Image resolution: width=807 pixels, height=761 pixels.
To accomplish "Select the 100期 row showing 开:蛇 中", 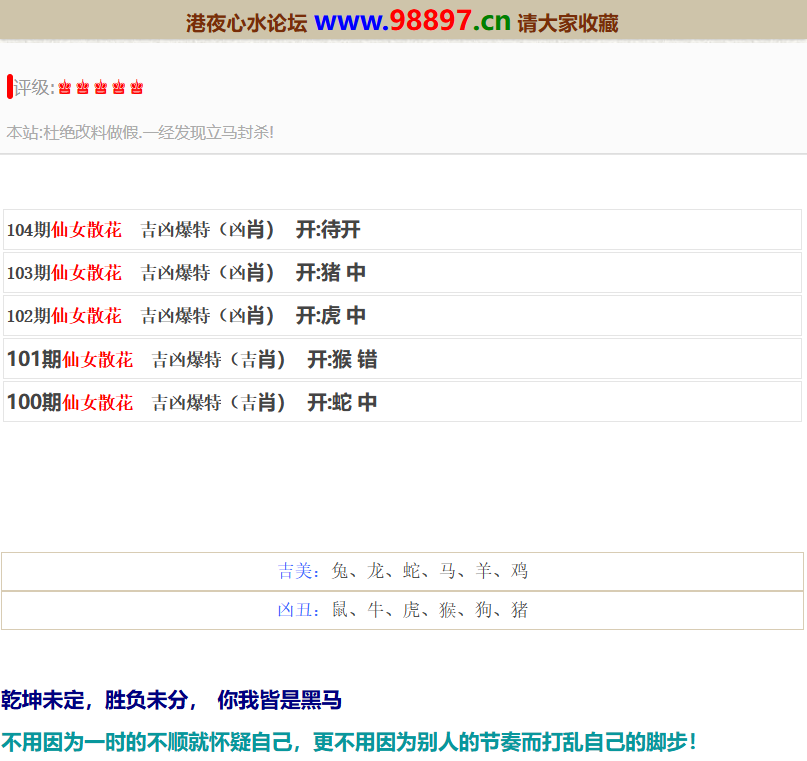I will [402, 402].
